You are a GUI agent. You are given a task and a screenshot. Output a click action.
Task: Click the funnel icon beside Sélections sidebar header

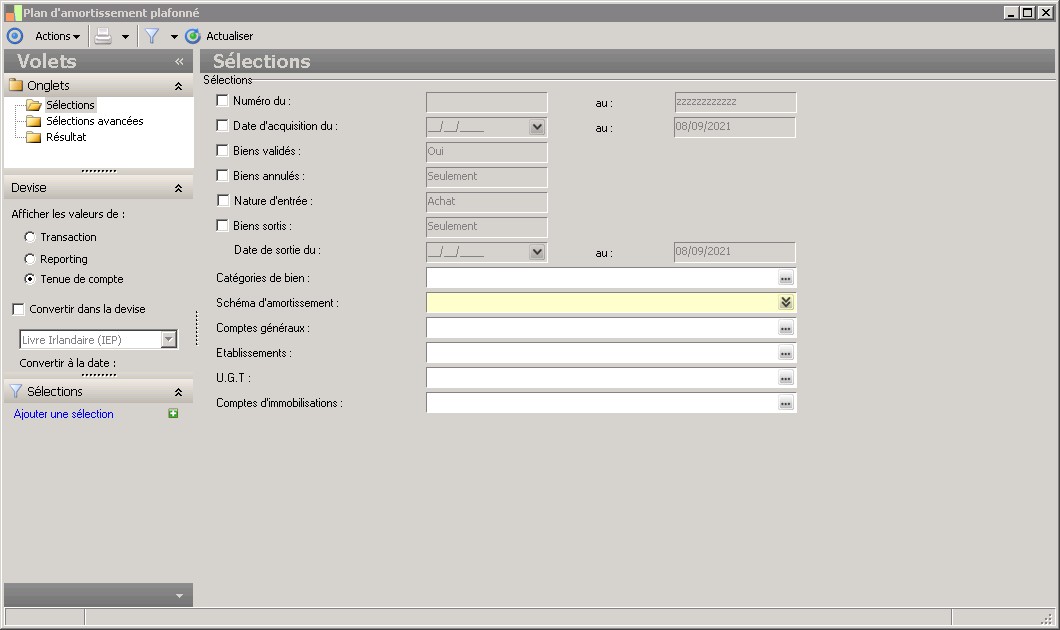16,391
